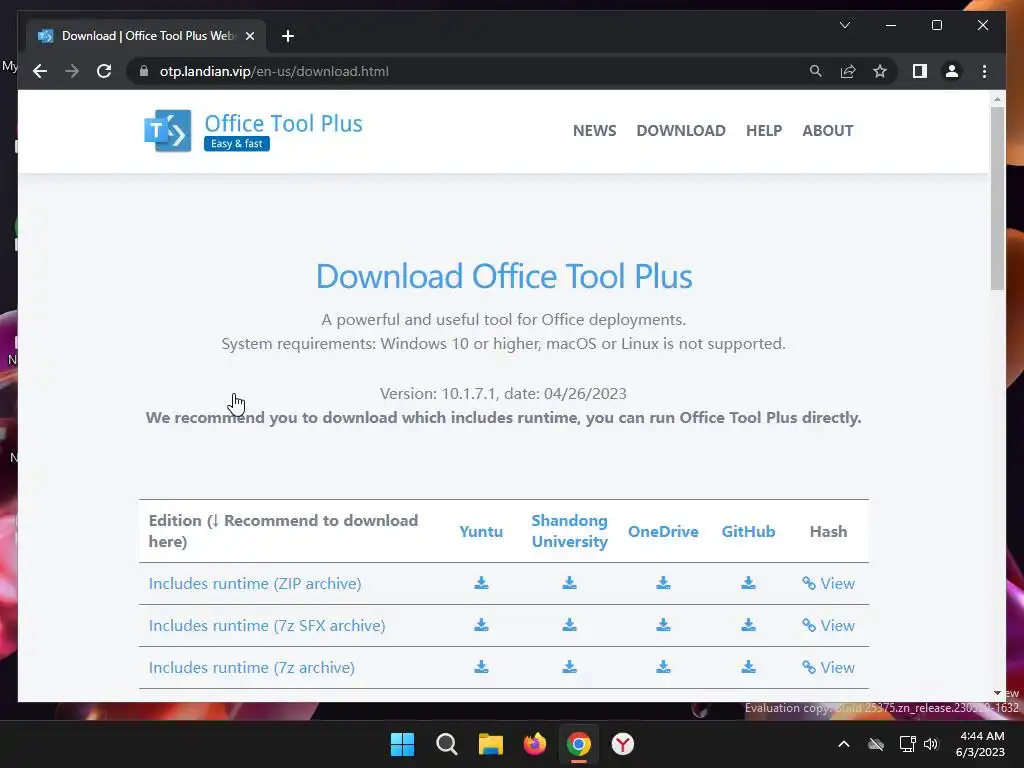Download ZIP archive from GitHub
Image resolution: width=1024 pixels, height=768 pixels.
pyautogui.click(x=748, y=583)
